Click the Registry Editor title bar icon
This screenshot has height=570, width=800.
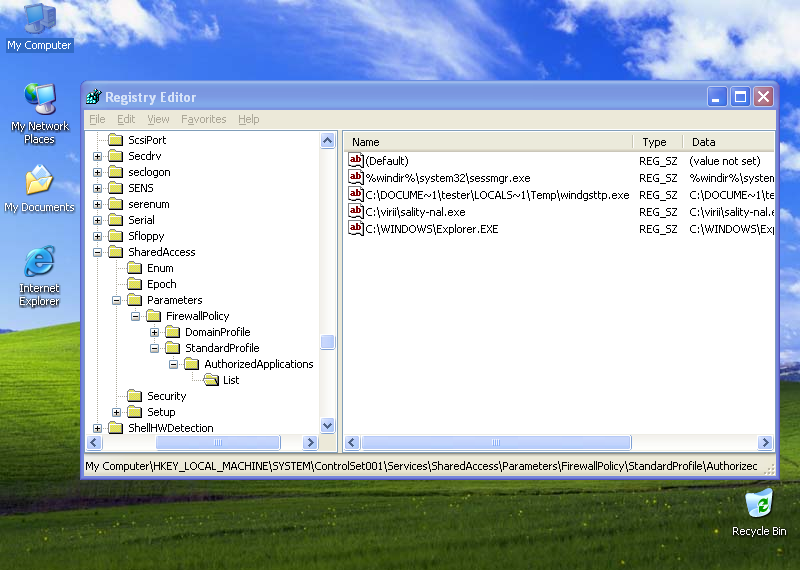[x=93, y=96]
